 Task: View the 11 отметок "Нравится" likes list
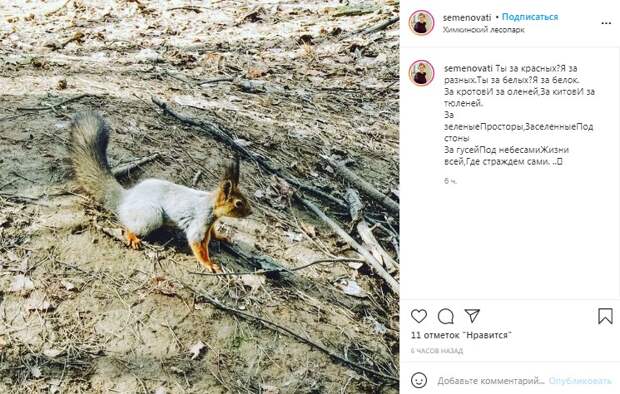pyautogui.click(x=461, y=335)
